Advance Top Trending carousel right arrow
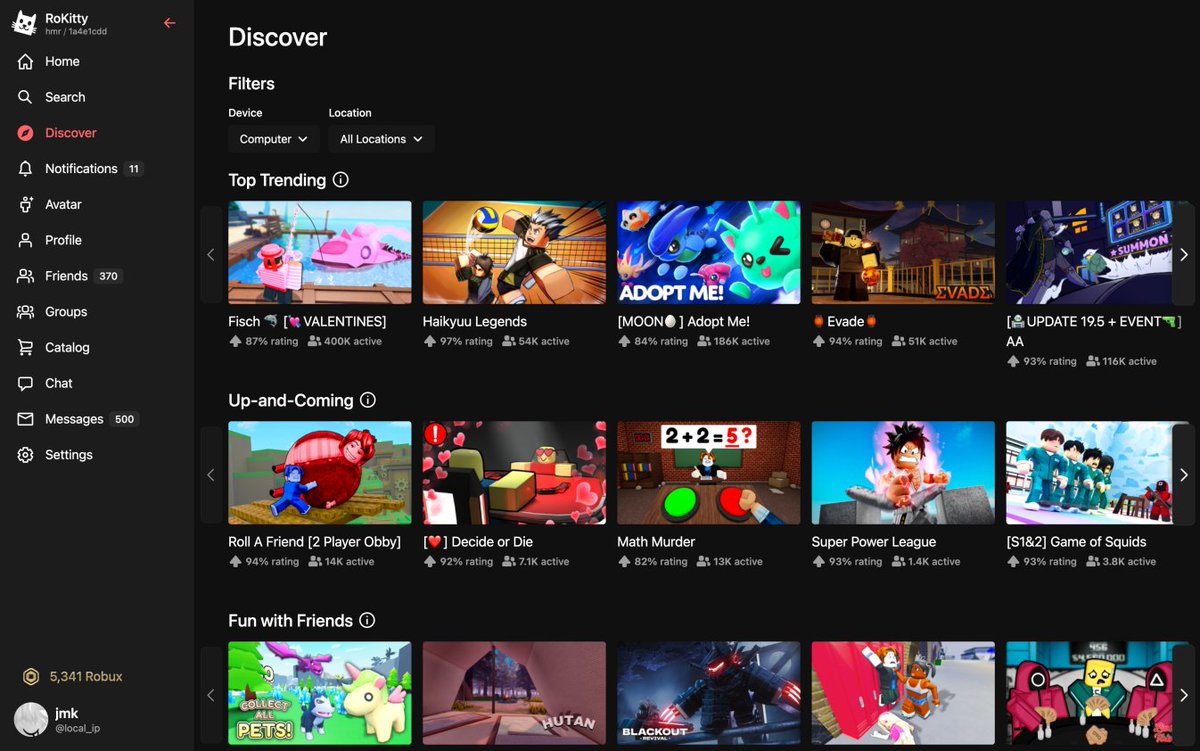1200x751 pixels. click(1184, 254)
